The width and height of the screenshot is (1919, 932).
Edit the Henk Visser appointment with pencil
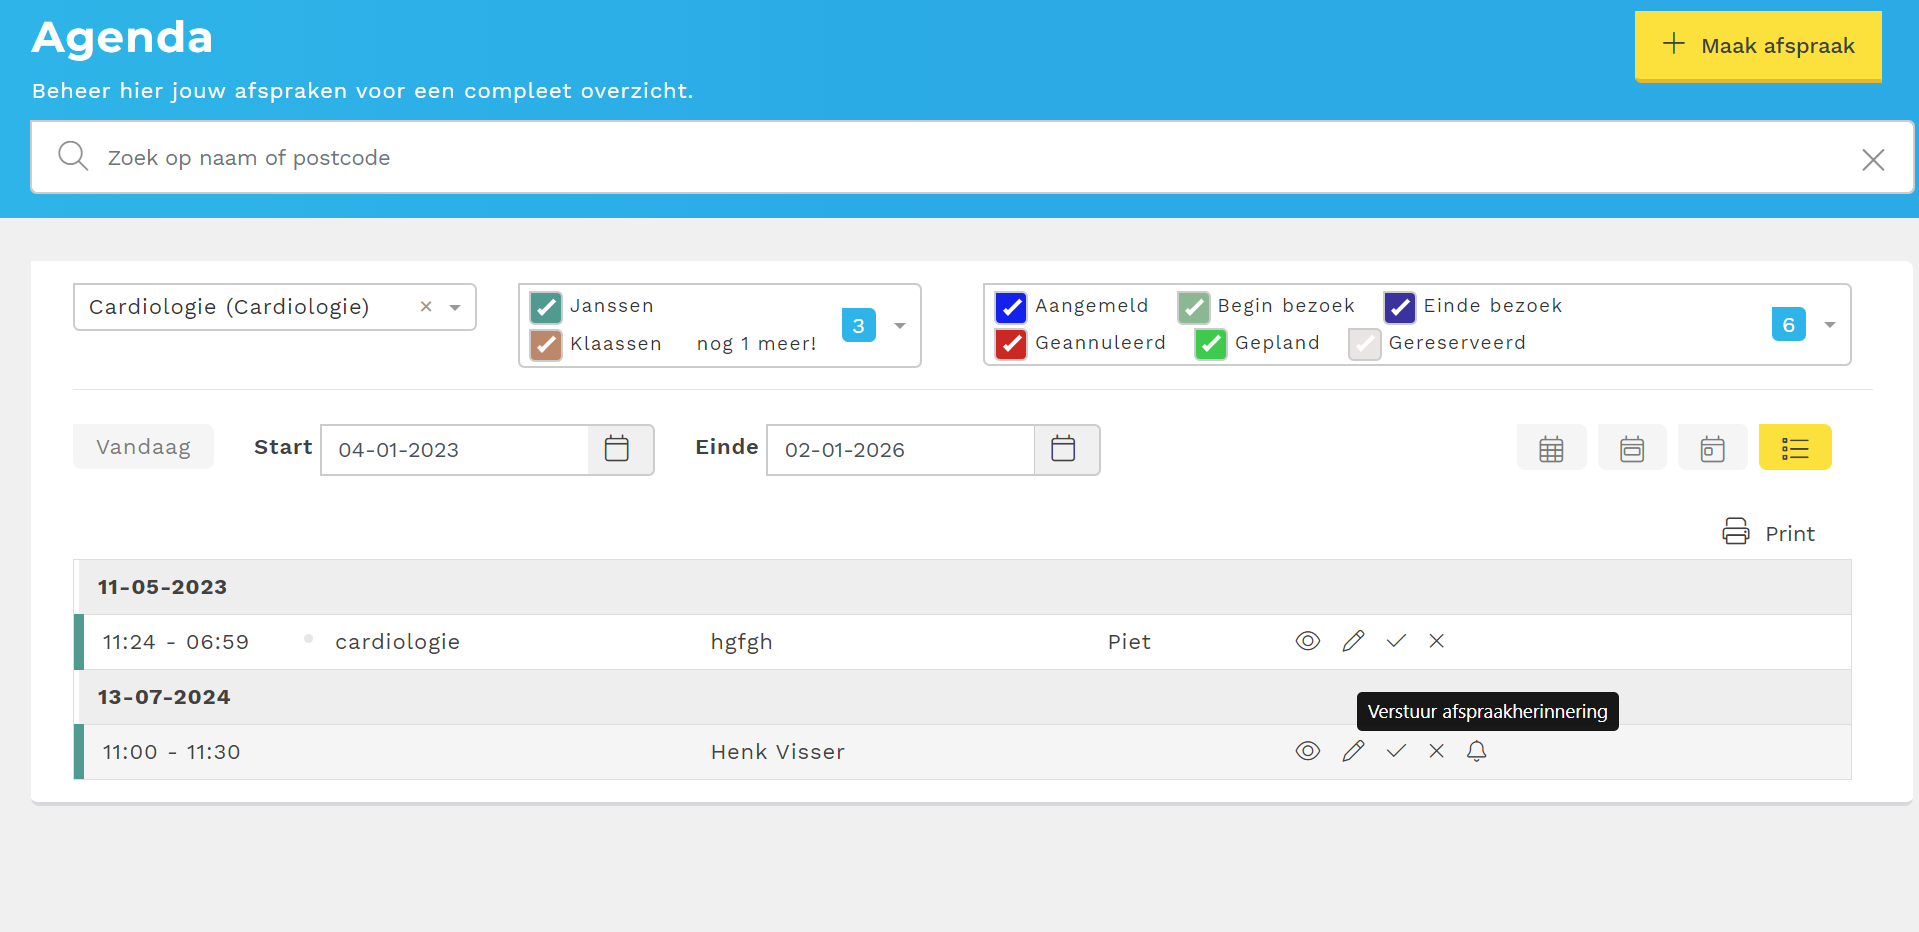[x=1353, y=751]
